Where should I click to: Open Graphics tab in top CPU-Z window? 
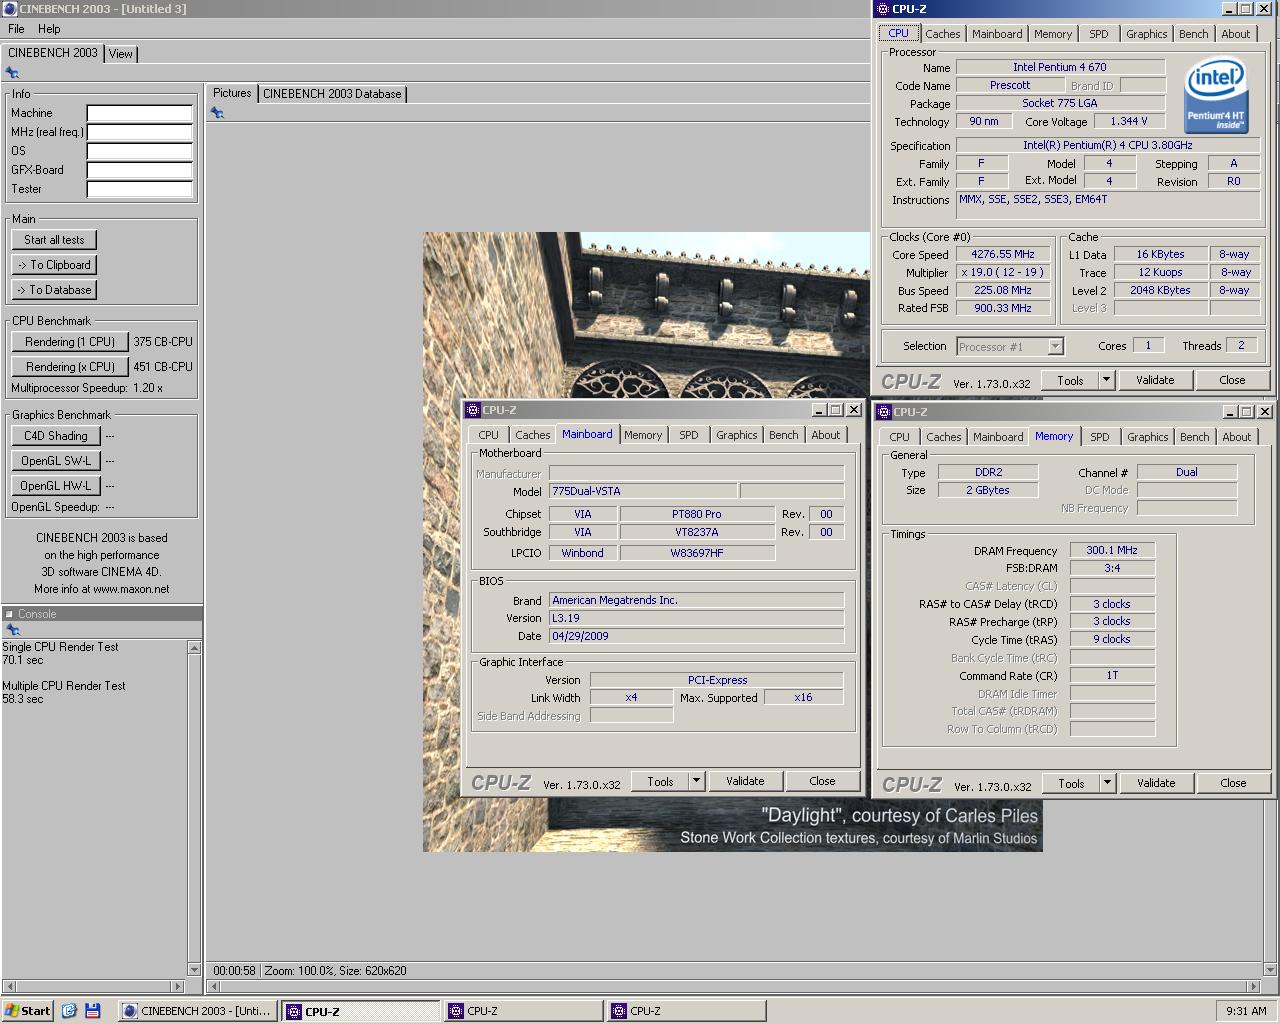point(1146,34)
